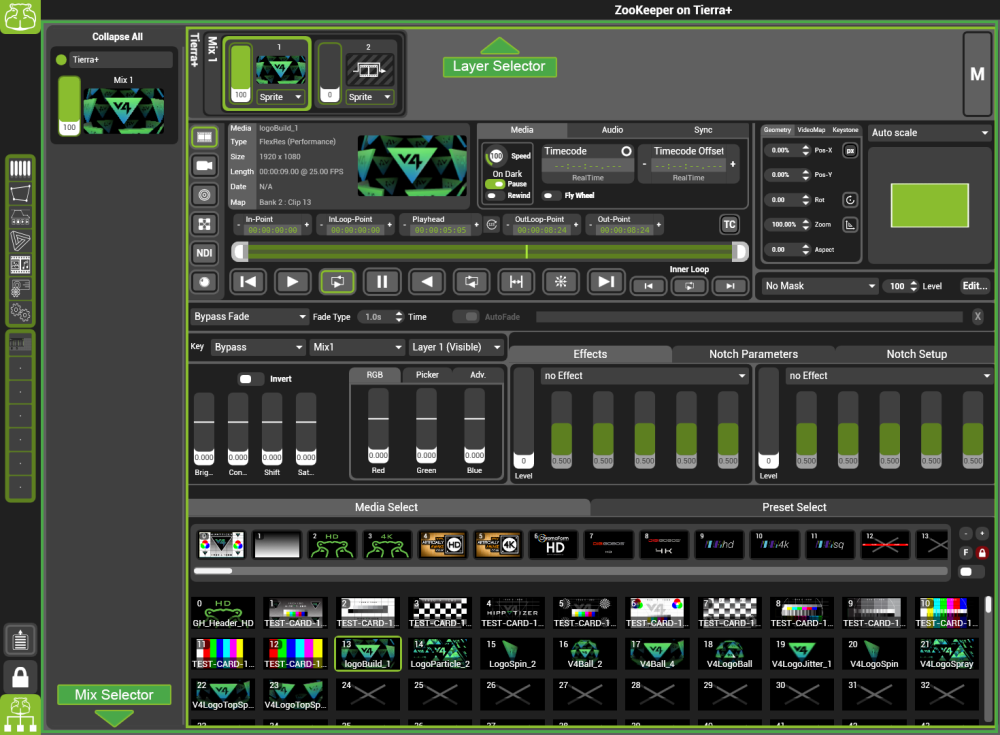Click the rotation icon beside Rot
Screen dimensions: 1000x735
click(850, 200)
